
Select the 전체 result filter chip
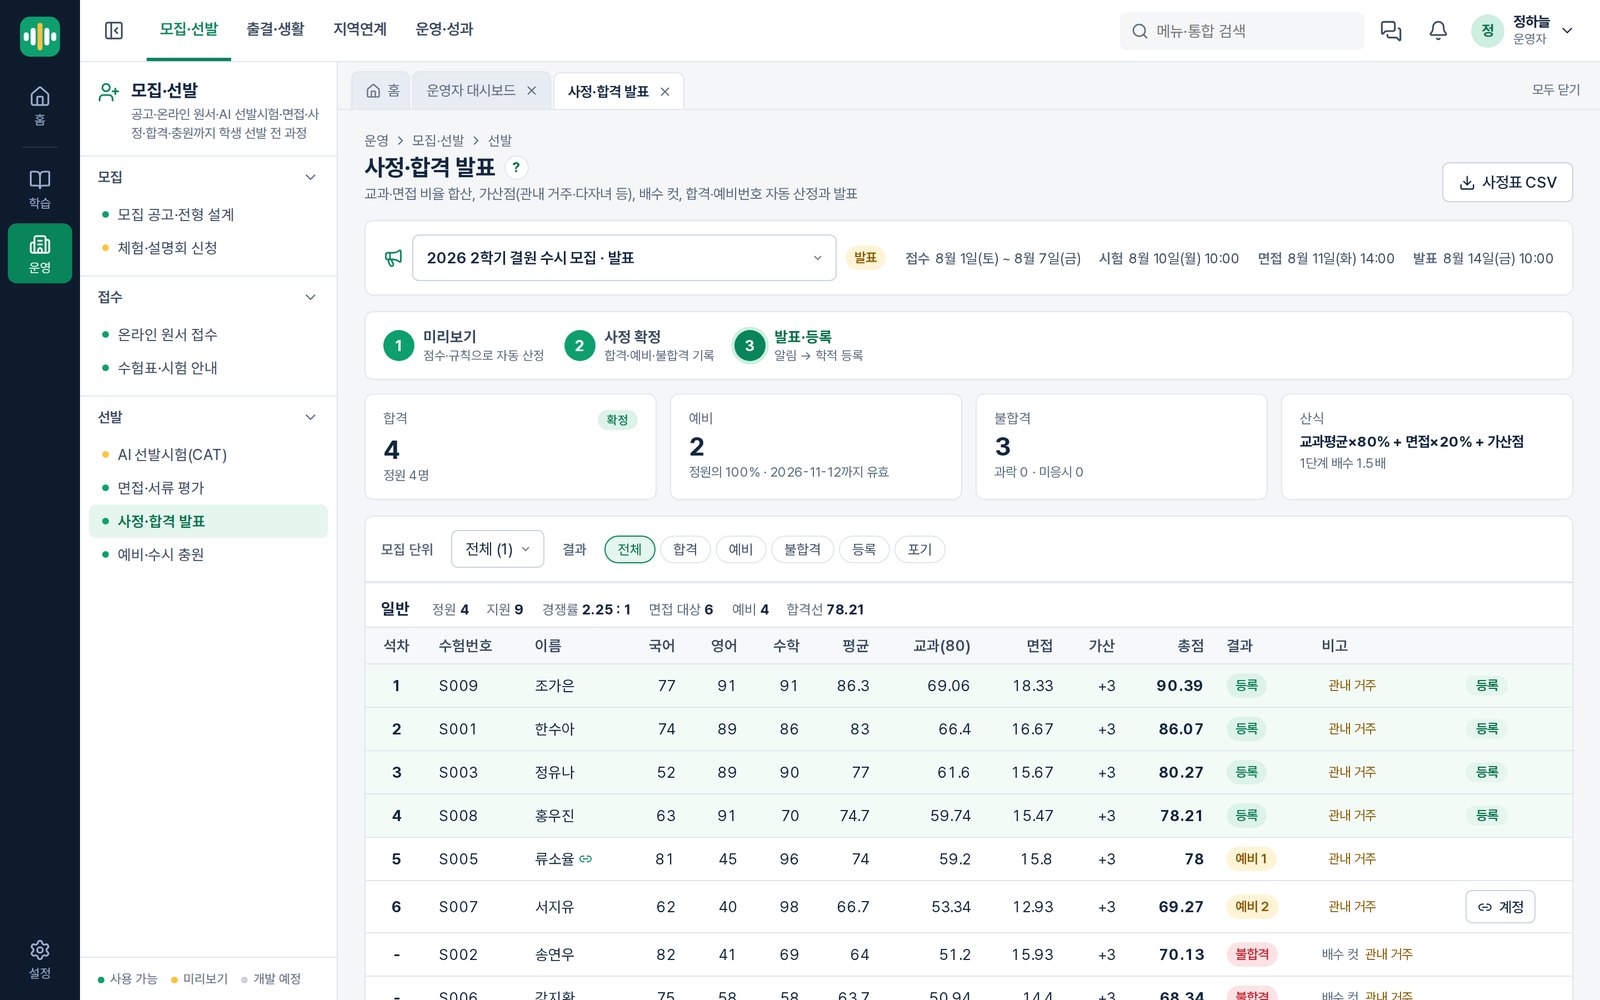pos(630,549)
